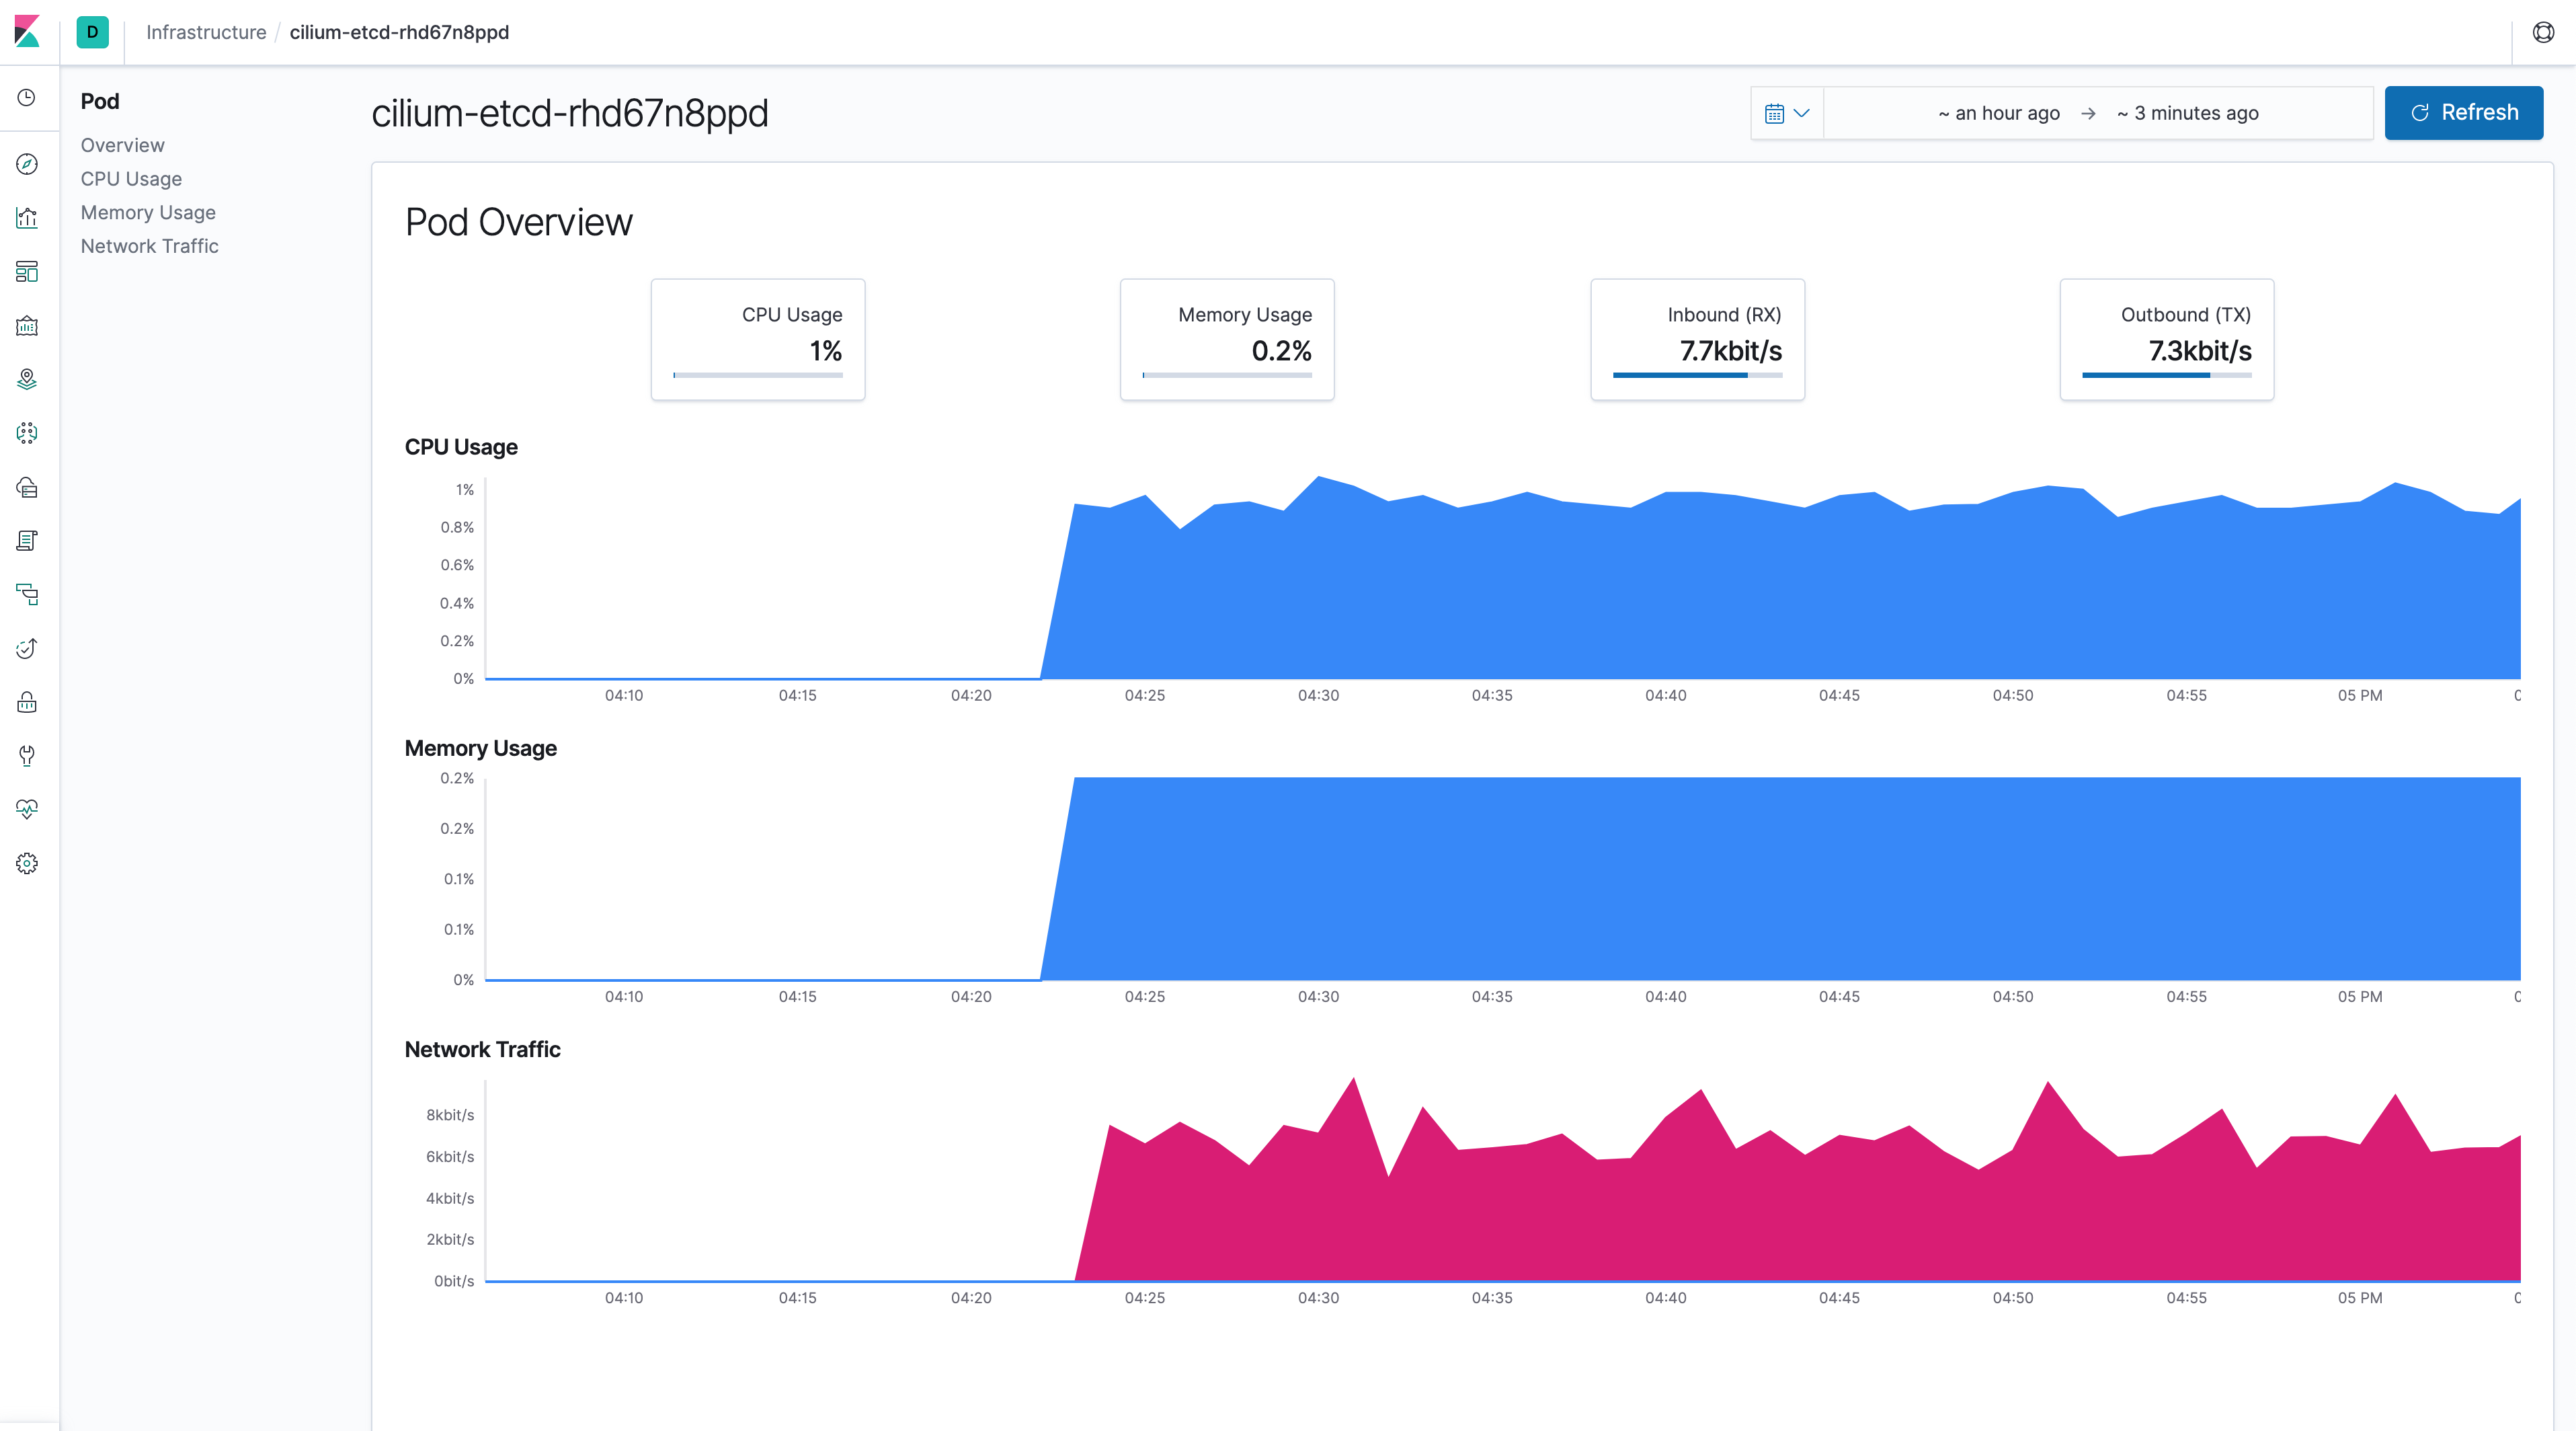Open Management gear icon in sidebar

27,863
